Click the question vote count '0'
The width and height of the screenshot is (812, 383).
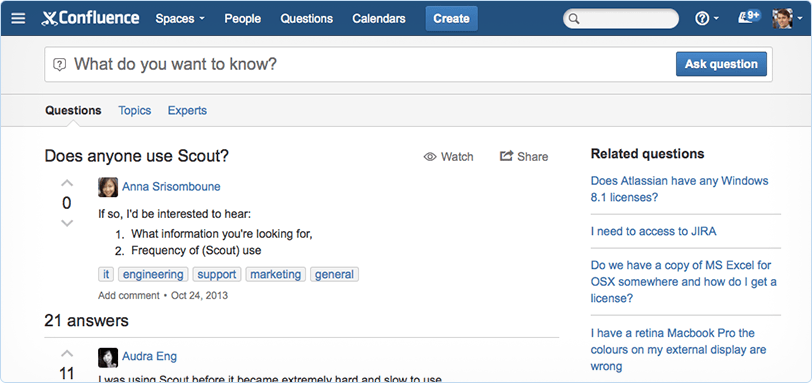click(67, 203)
